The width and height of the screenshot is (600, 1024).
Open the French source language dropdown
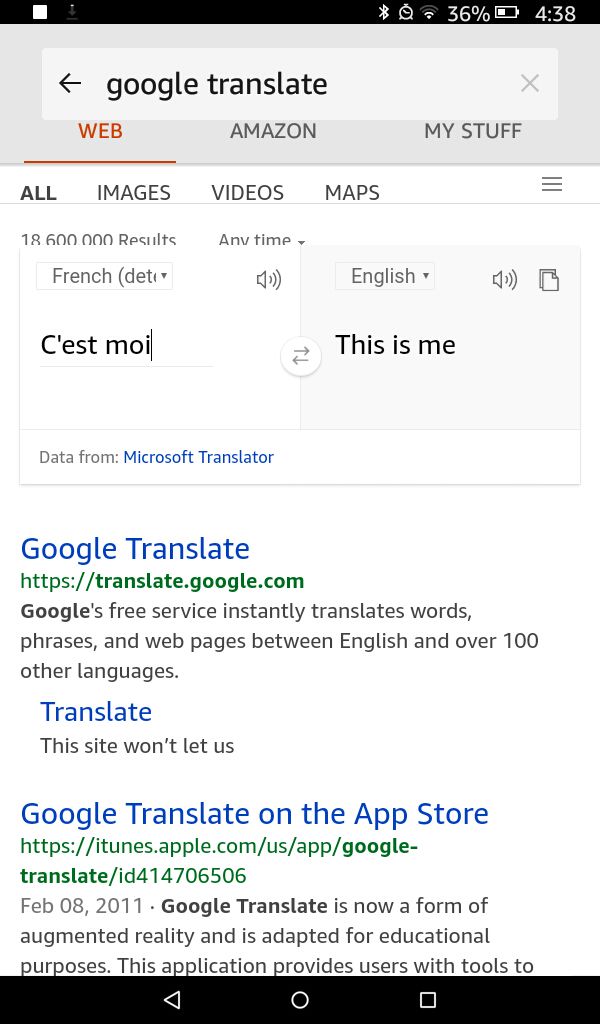coord(104,276)
